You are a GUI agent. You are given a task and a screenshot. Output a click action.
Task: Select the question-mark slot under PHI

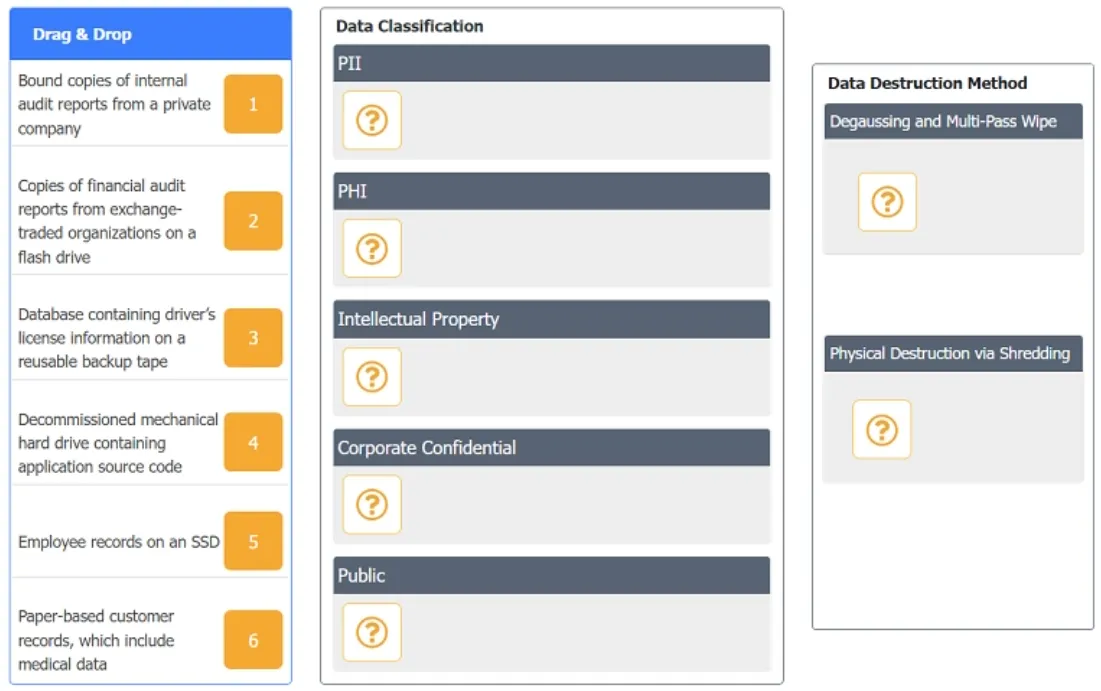(372, 249)
